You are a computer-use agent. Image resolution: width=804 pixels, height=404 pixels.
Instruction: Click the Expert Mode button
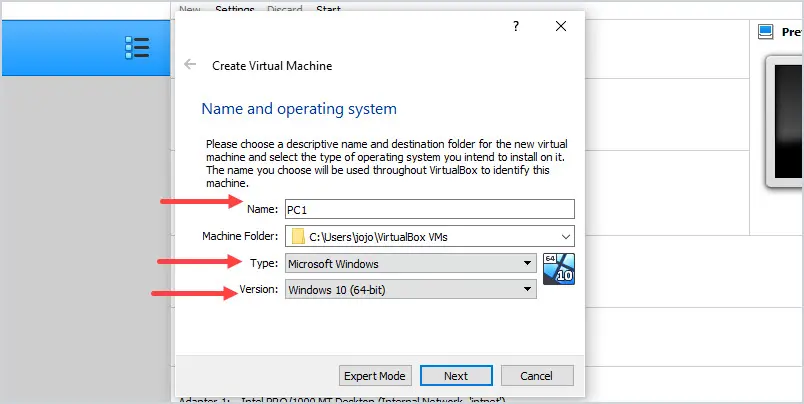(x=375, y=376)
